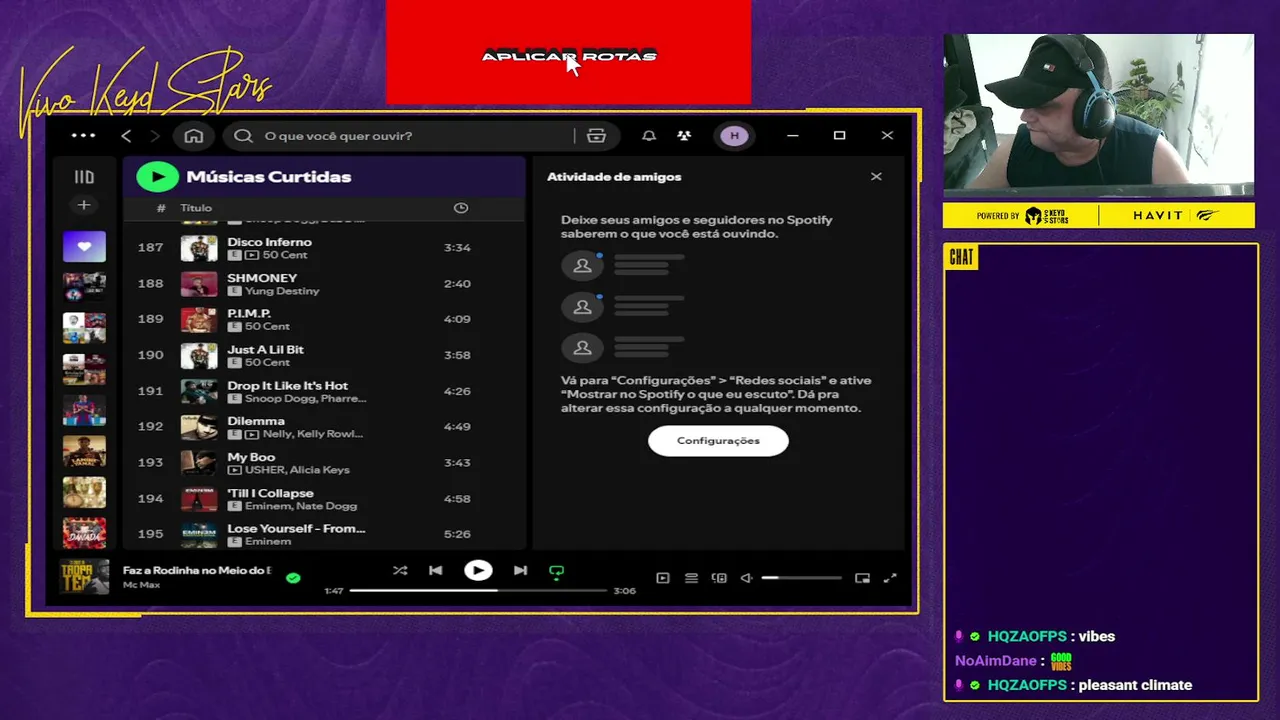Skip to the next track
The width and height of the screenshot is (1280, 720).
pyautogui.click(x=520, y=571)
